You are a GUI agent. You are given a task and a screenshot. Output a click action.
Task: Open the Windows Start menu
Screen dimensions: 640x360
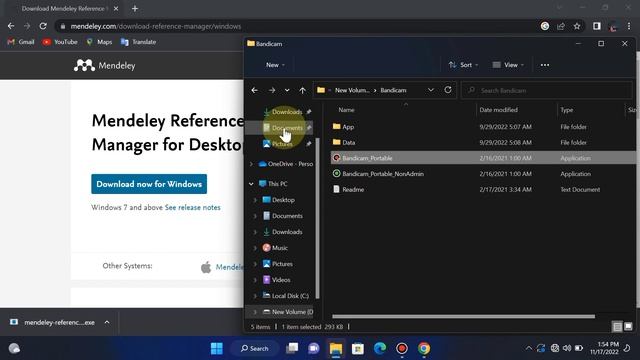tap(217, 349)
